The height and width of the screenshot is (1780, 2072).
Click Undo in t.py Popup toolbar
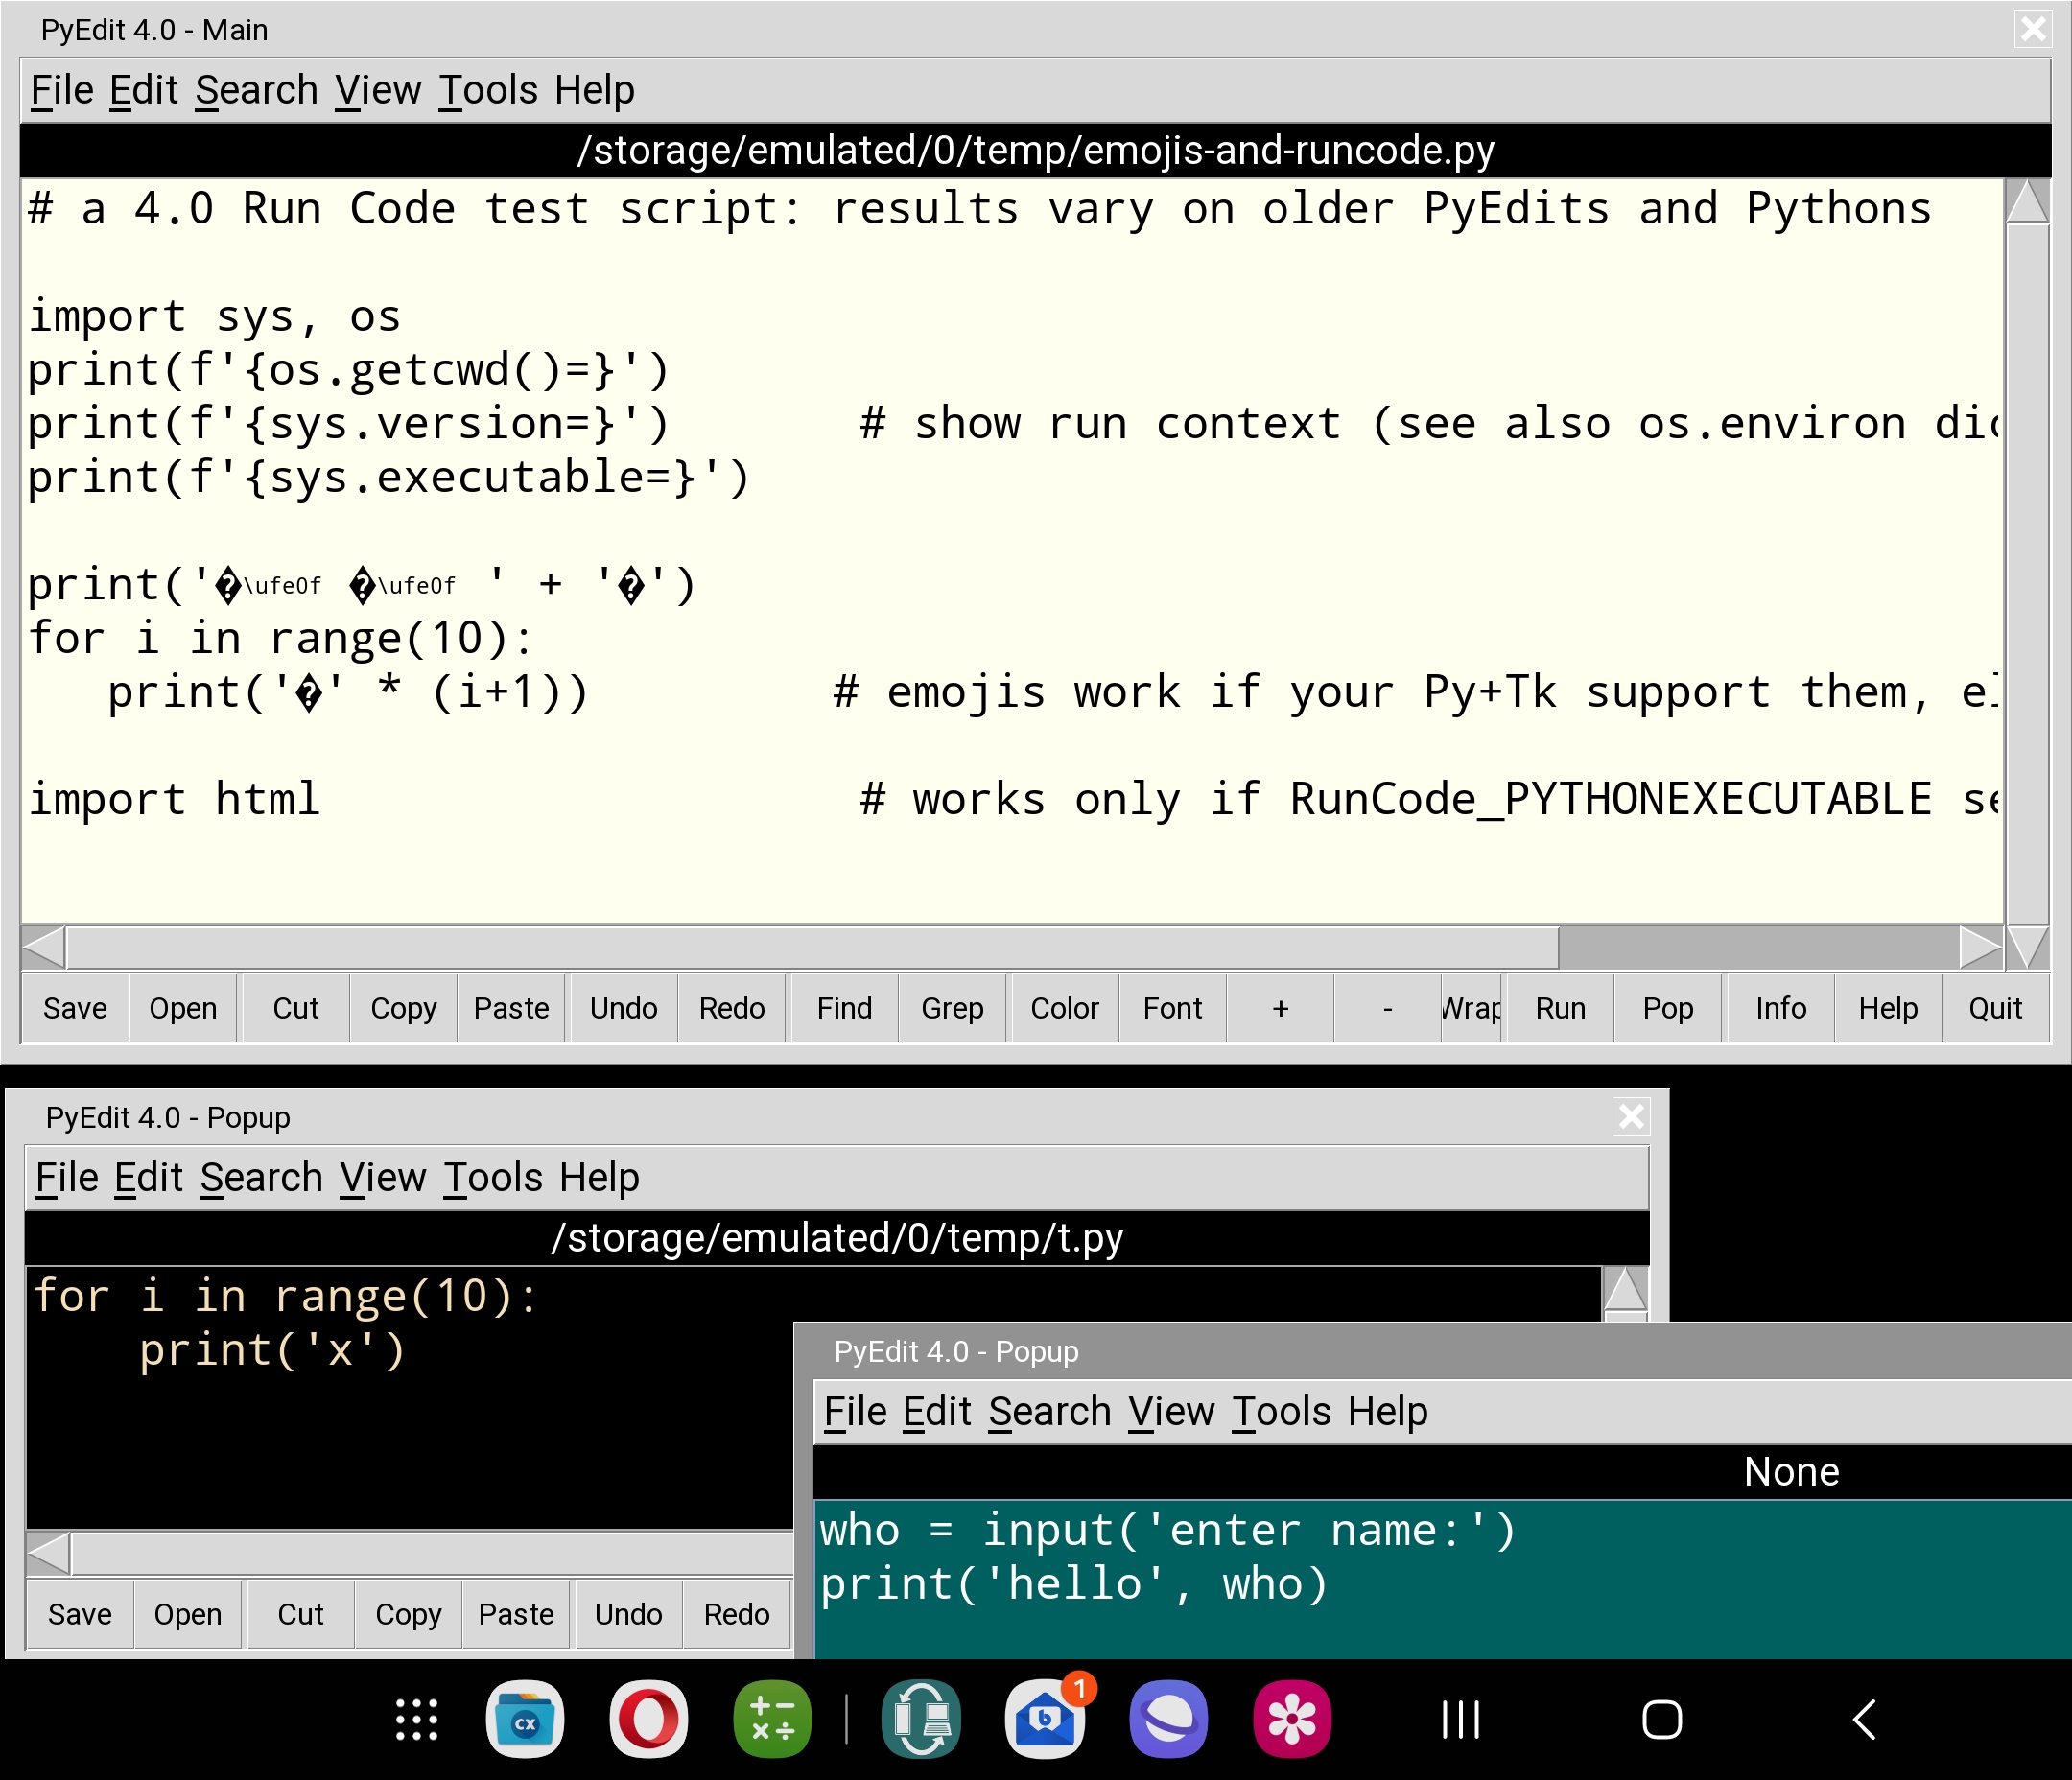point(629,1614)
